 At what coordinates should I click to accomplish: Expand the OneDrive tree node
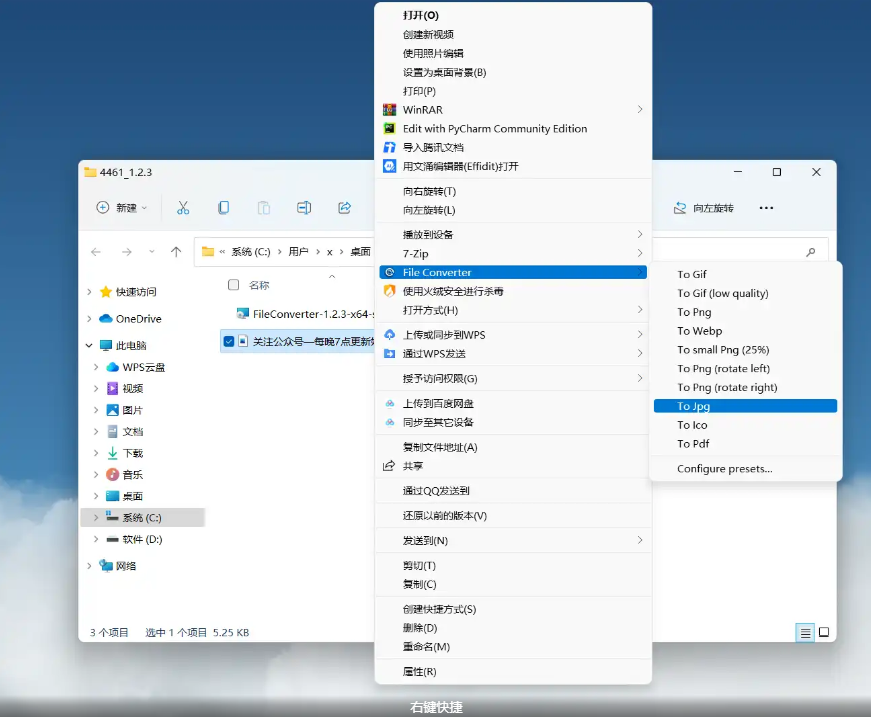pyautogui.click(x=89, y=318)
